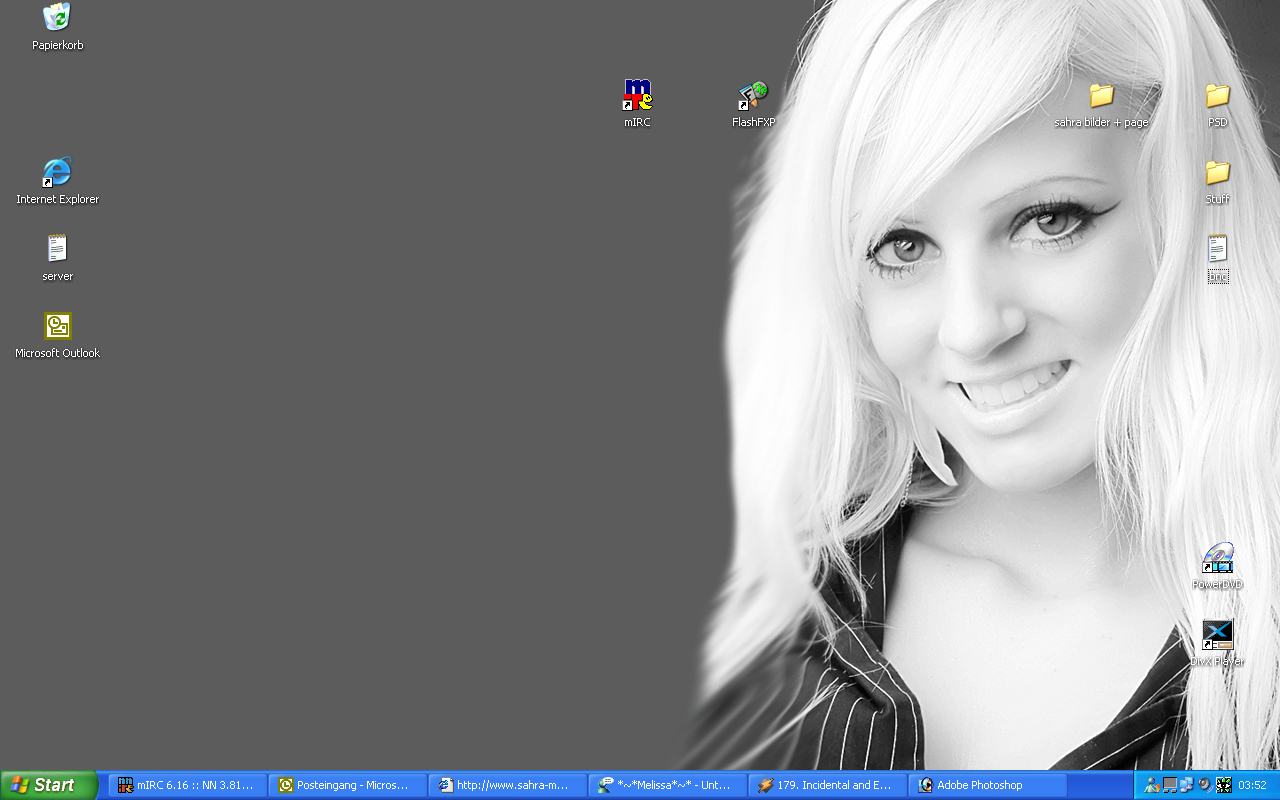Select the Stuff folder icon
This screenshot has height=800, width=1280.
(x=1217, y=173)
